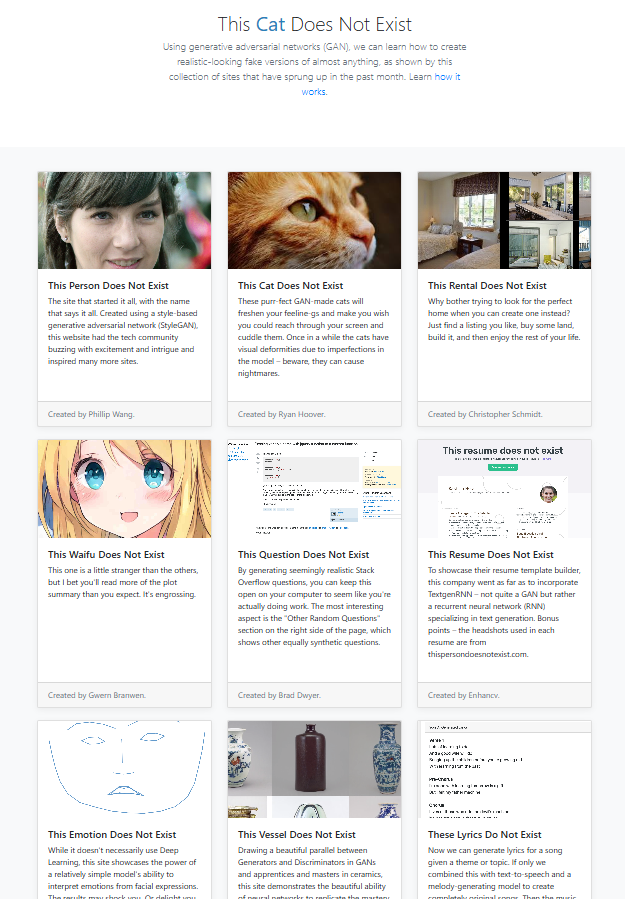Open the Stack Overflow question screenshot
This screenshot has width=625, height=899.
tap(314, 489)
